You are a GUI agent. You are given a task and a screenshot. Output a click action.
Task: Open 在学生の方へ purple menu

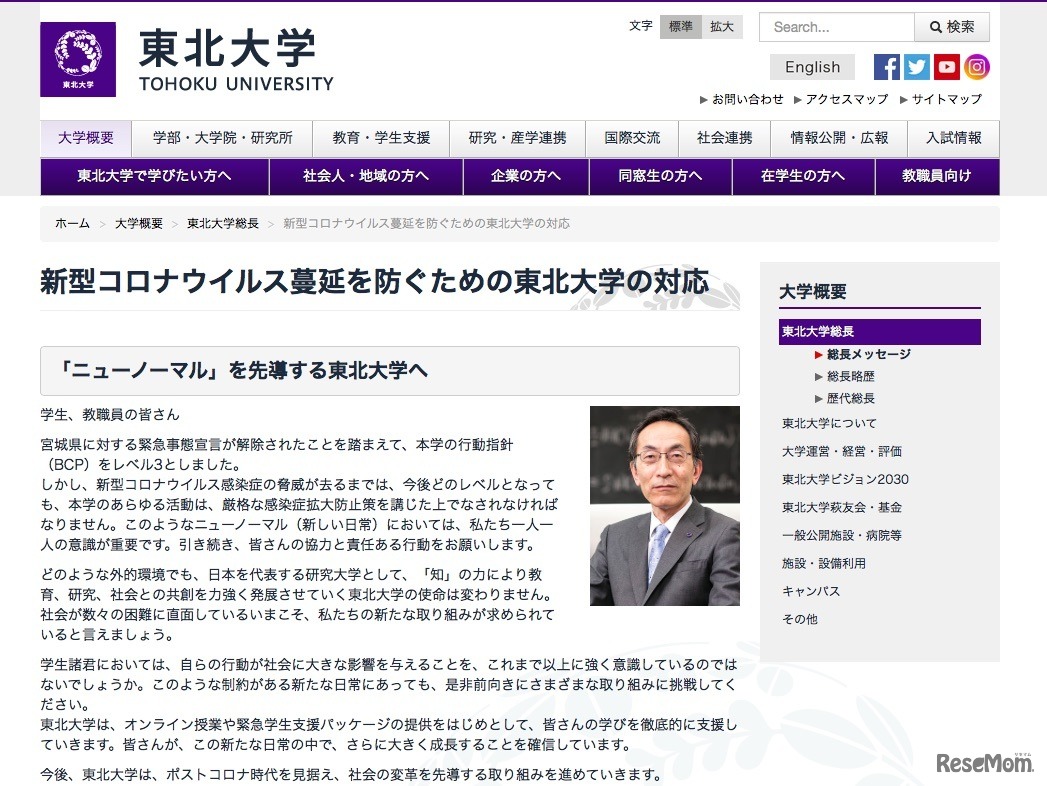point(803,176)
